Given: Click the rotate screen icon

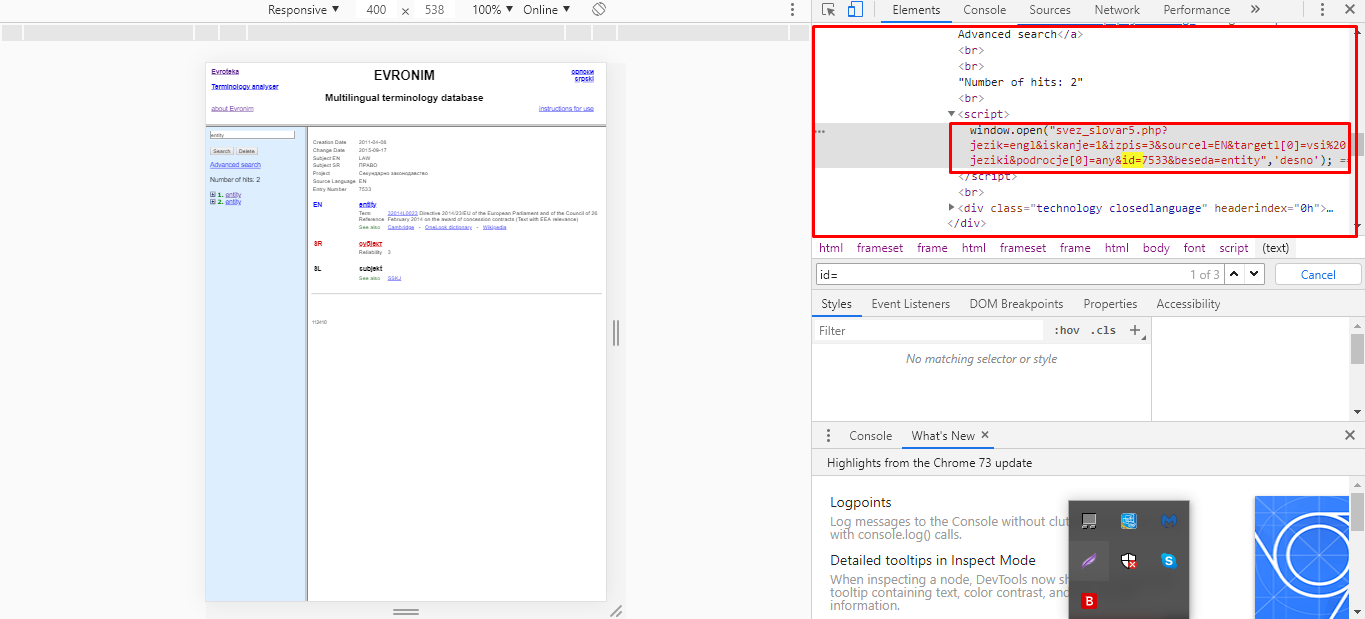Looking at the screenshot, I should click(598, 9).
